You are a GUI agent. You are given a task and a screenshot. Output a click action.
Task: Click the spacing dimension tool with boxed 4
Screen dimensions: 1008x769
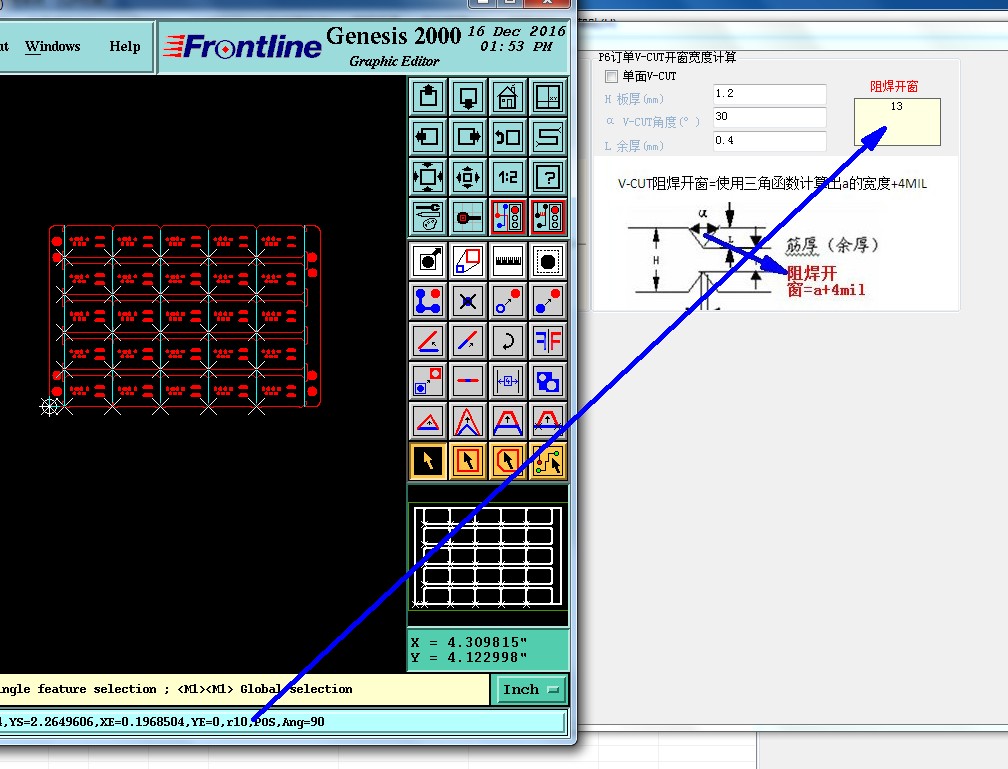(508, 381)
